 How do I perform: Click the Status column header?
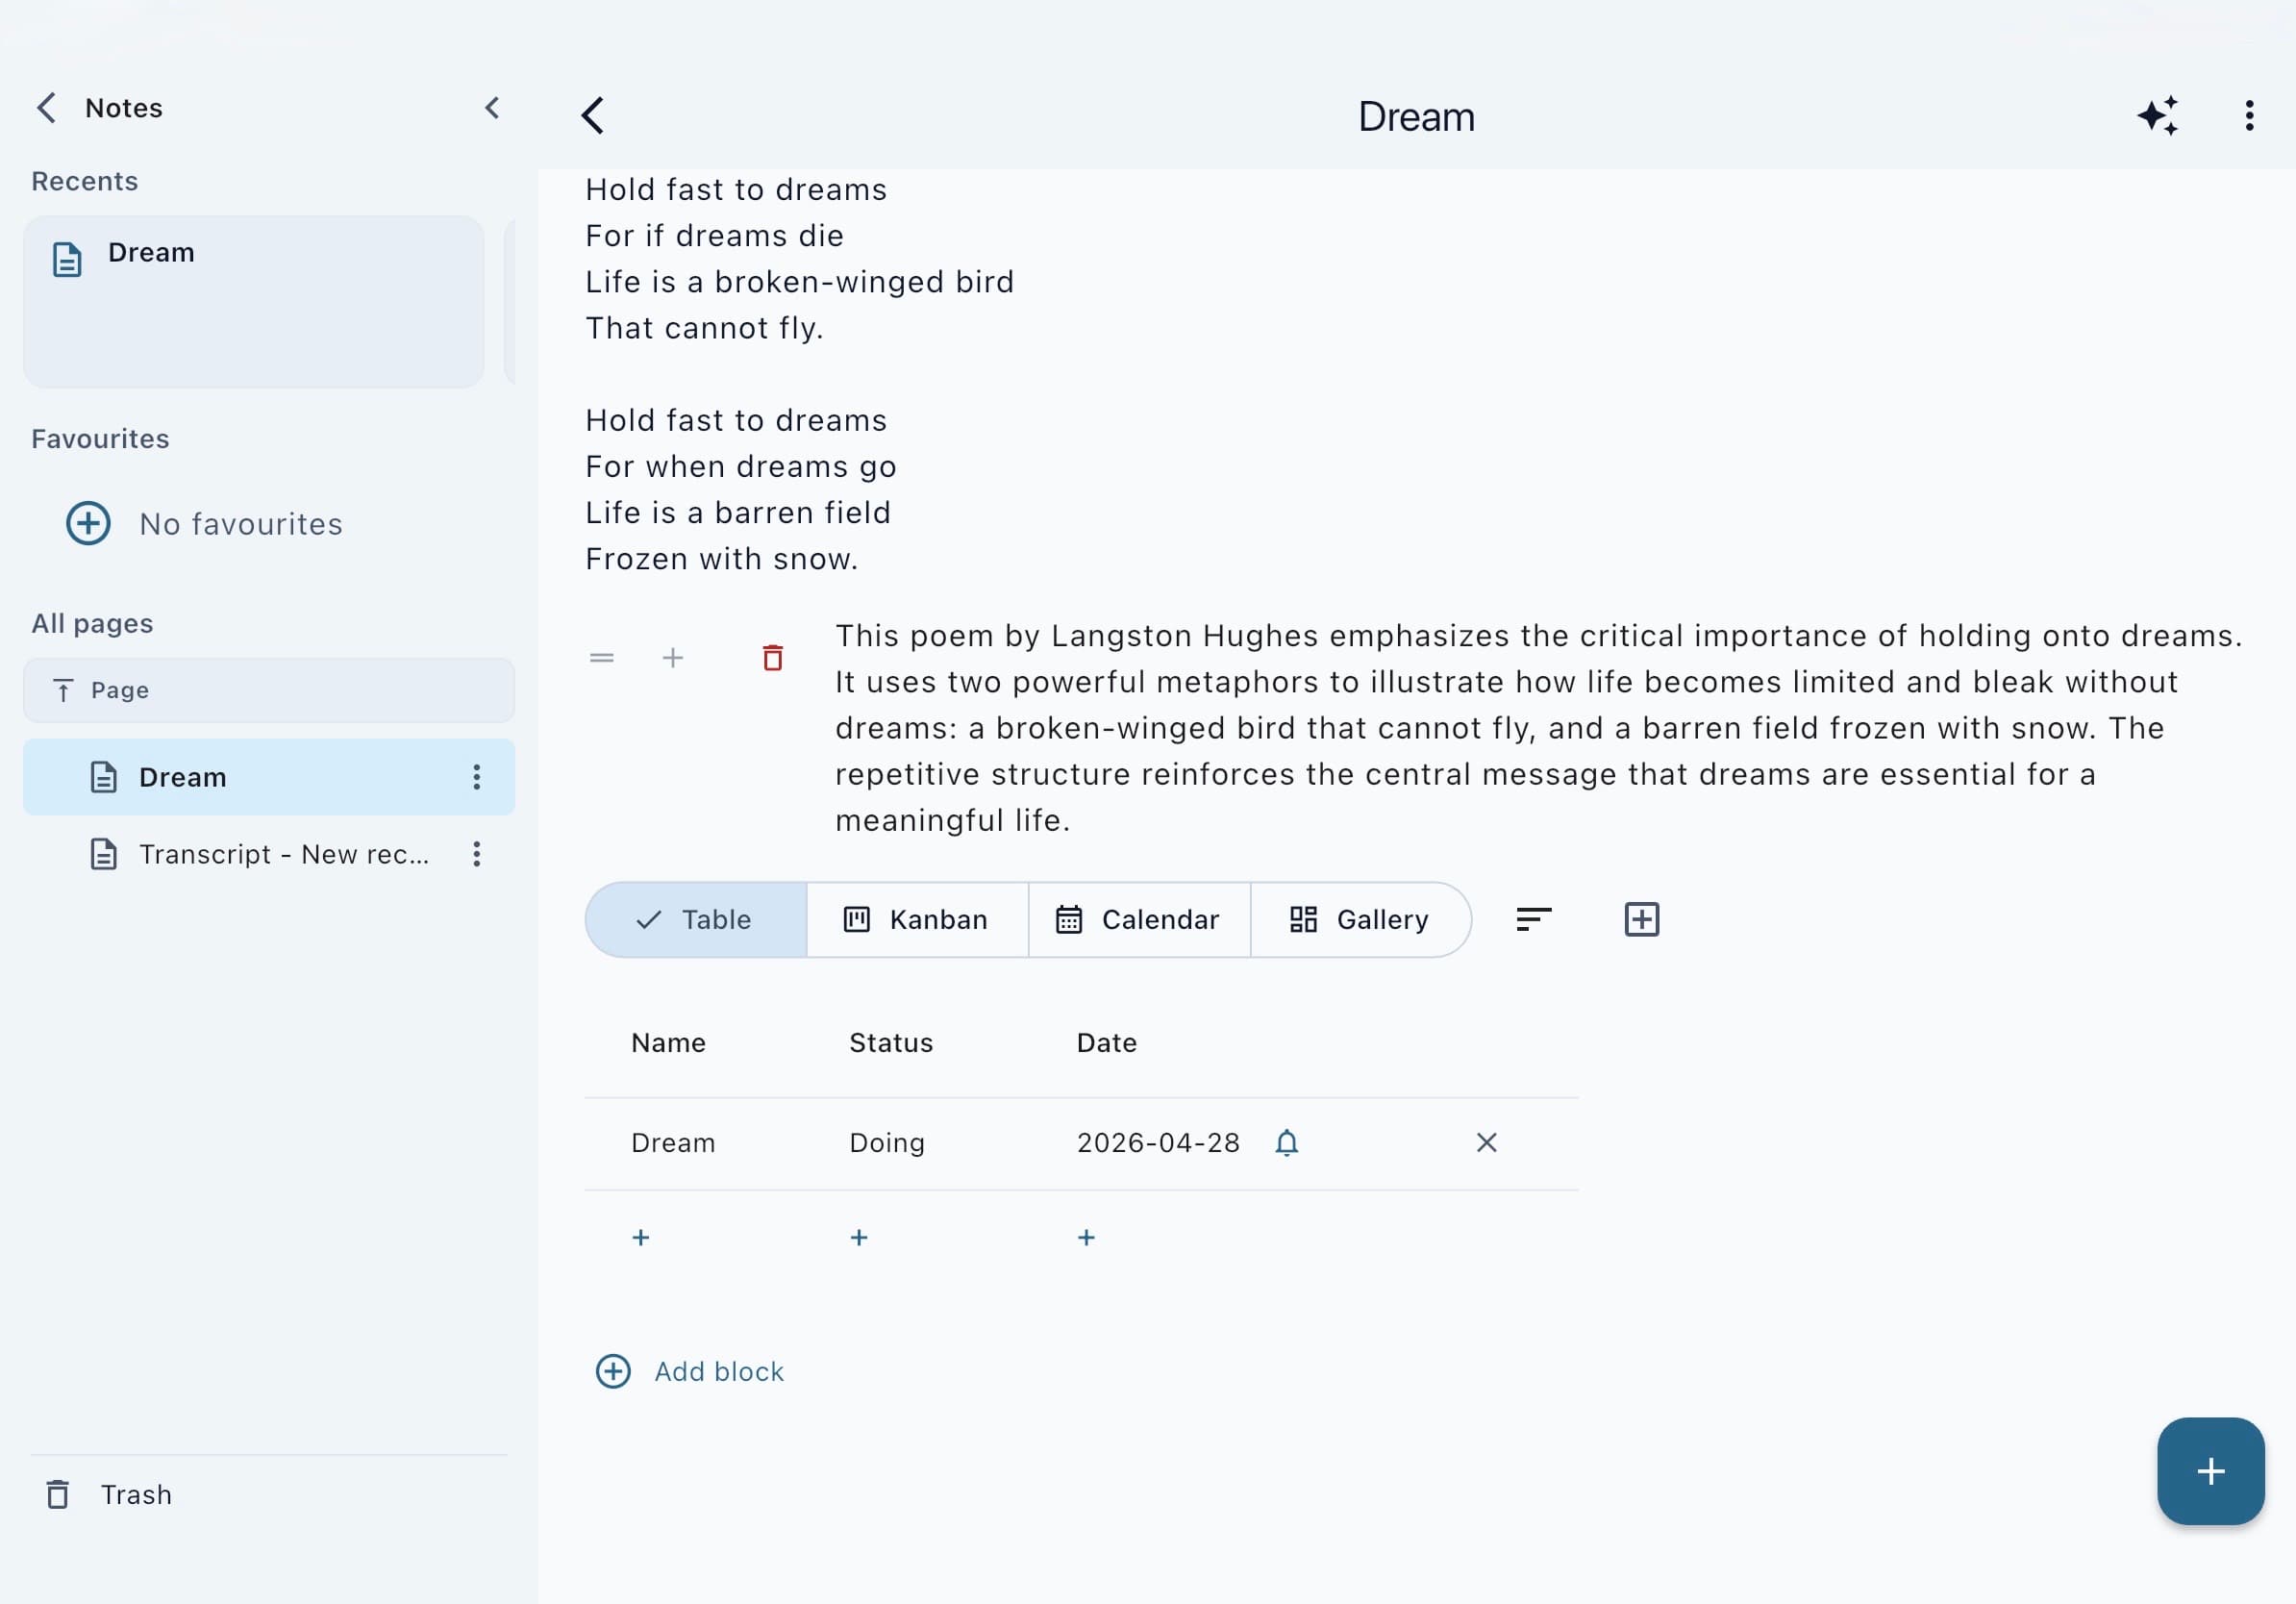pos(891,1043)
